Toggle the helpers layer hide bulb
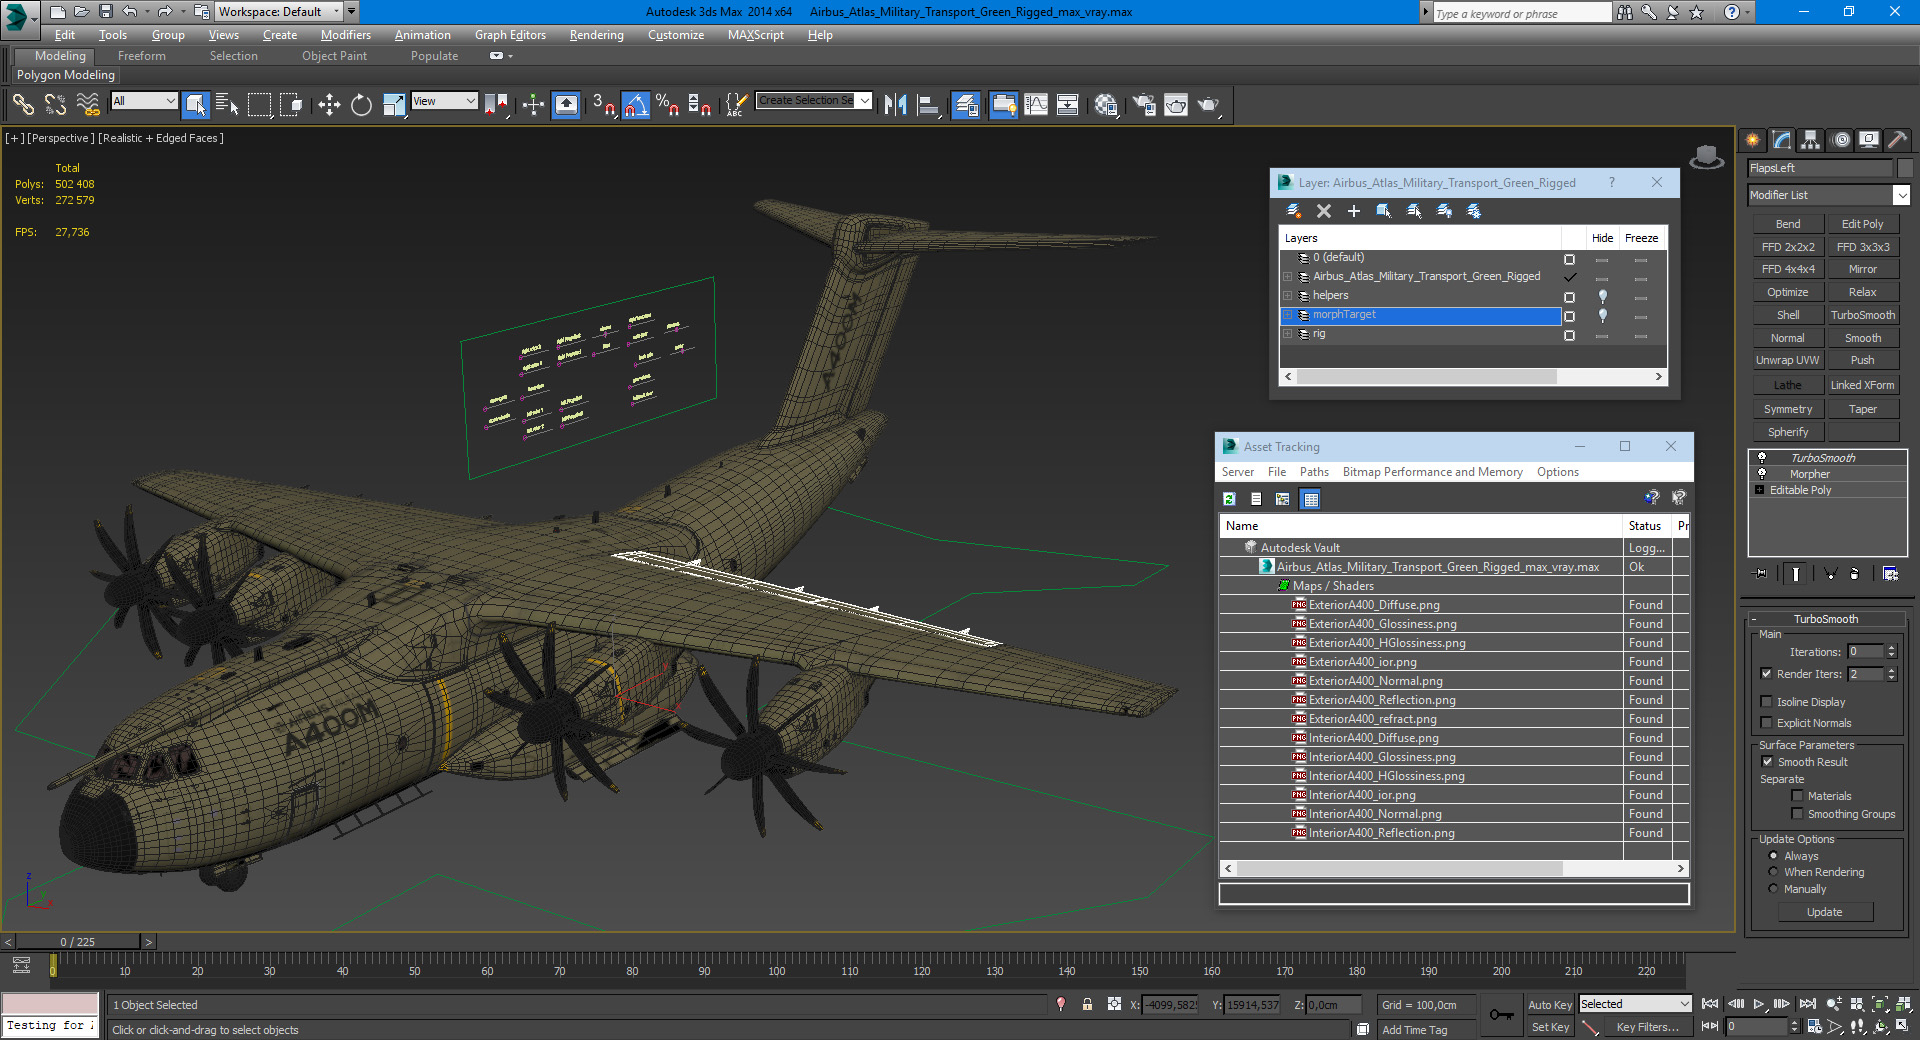1920x1040 pixels. click(x=1603, y=296)
